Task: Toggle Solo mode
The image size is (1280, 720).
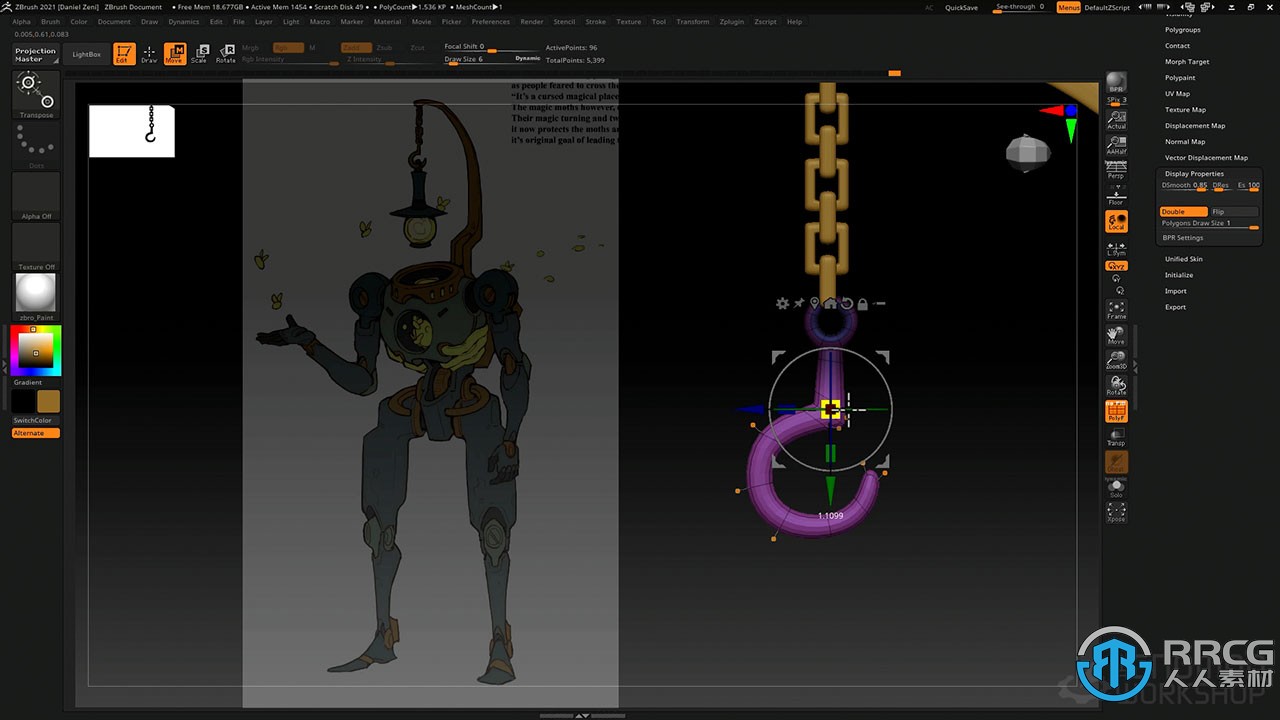Action: [1116, 488]
